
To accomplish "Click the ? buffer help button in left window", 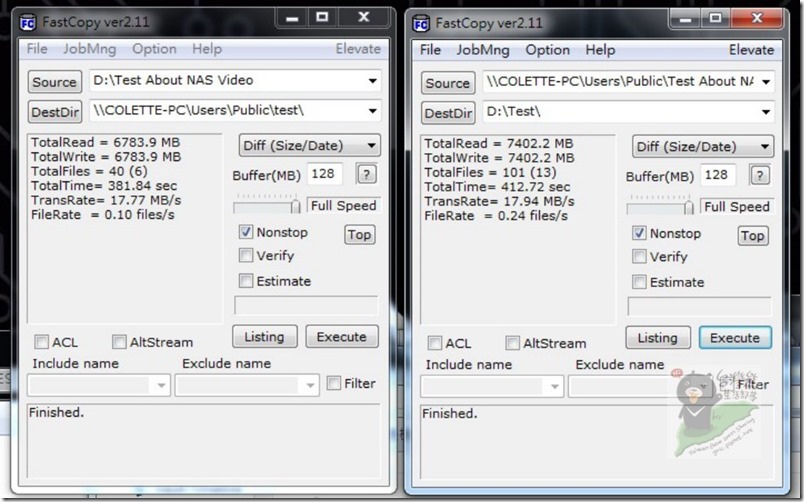I will point(366,174).
